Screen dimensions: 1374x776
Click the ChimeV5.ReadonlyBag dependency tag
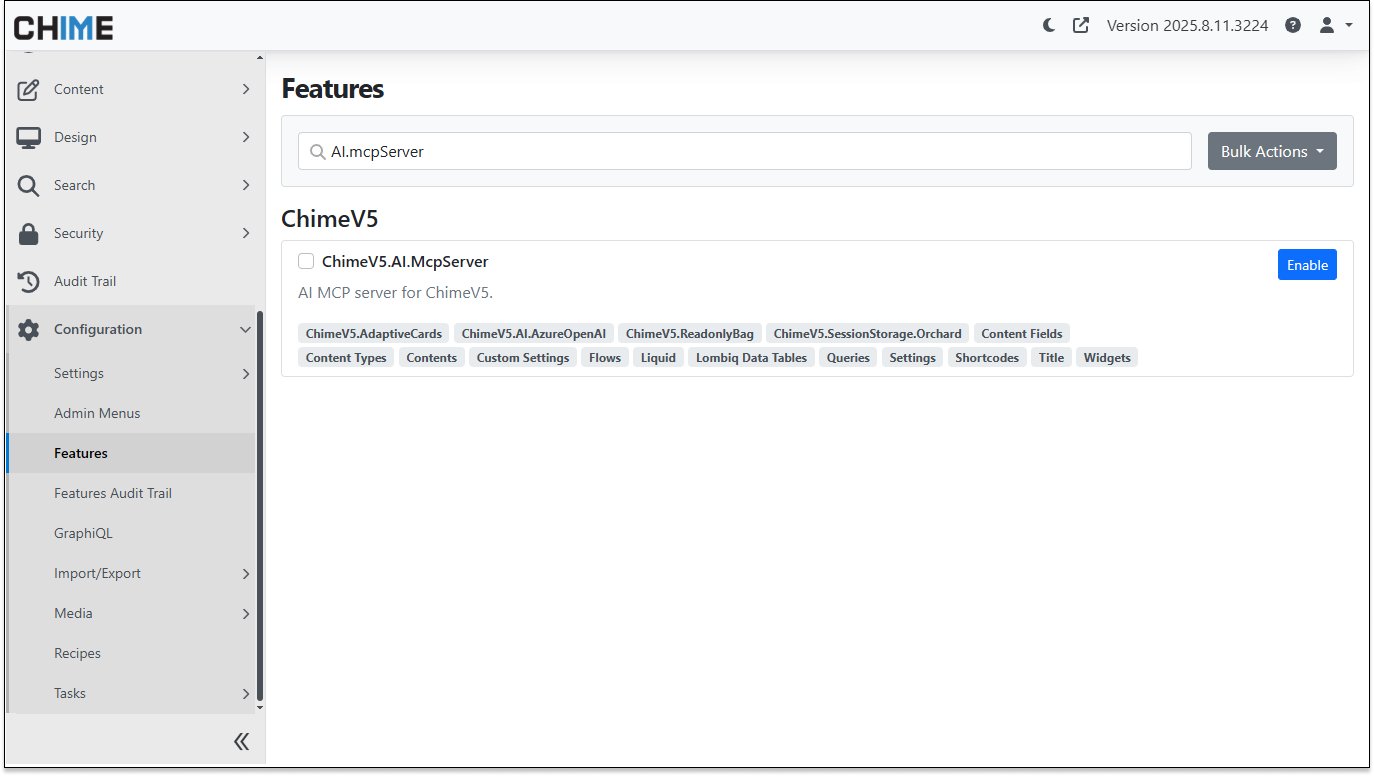click(x=690, y=333)
